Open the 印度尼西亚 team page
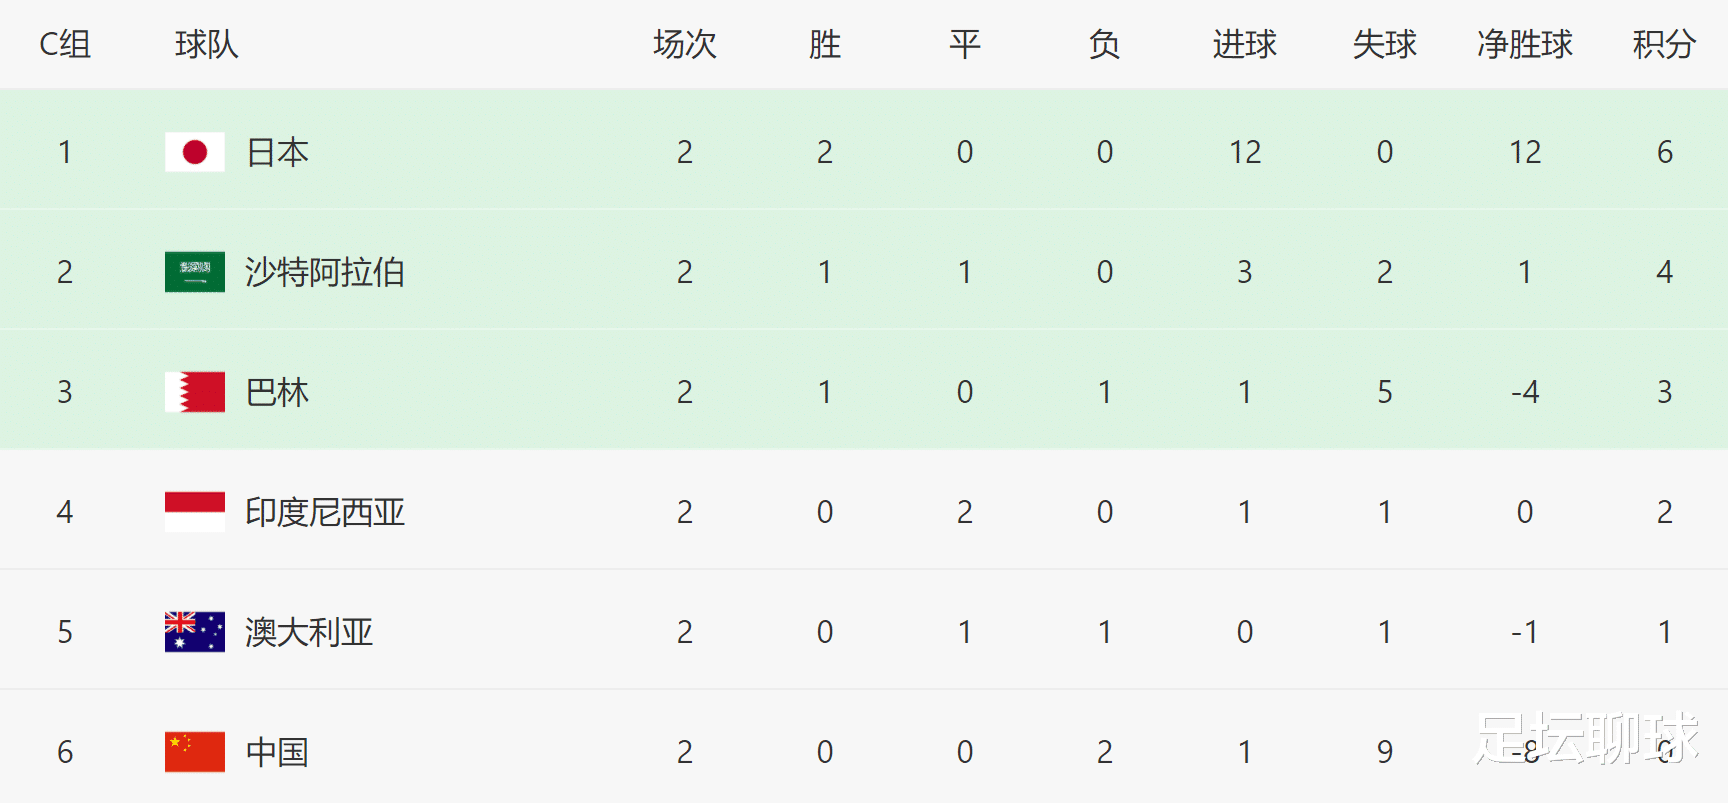 tap(325, 512)
